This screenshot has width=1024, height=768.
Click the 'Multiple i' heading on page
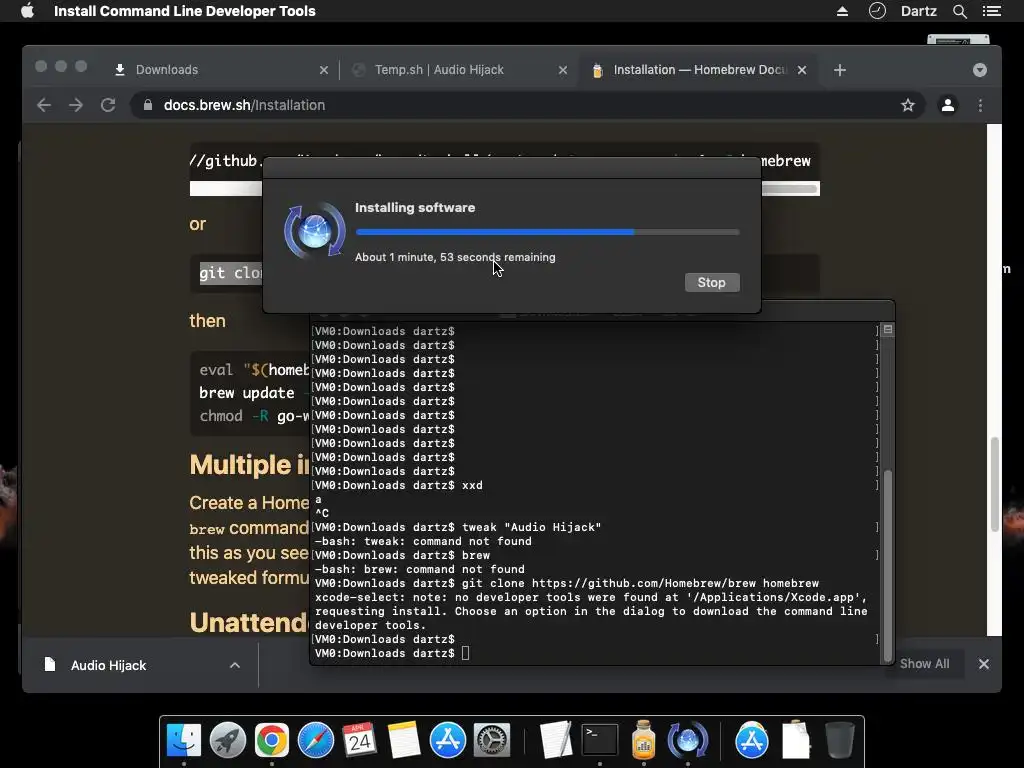click(x=249, y=465)
